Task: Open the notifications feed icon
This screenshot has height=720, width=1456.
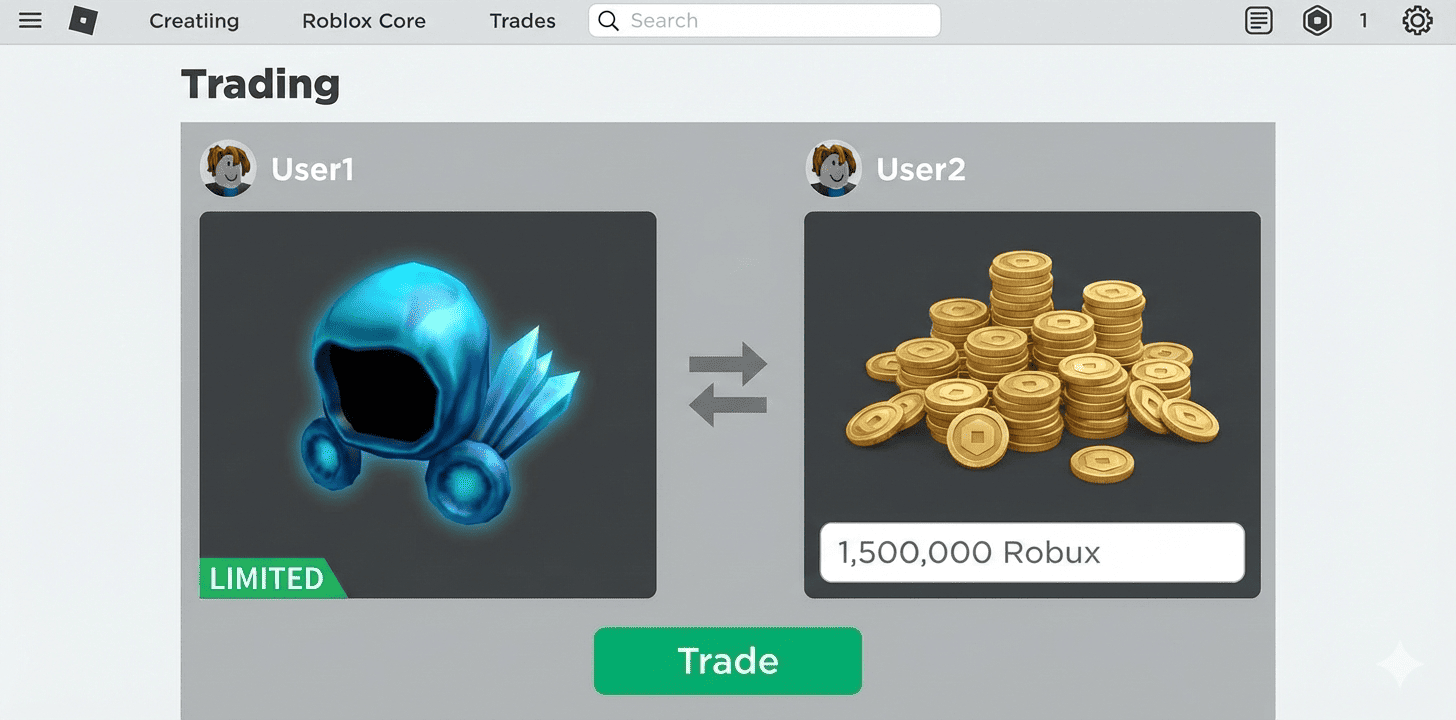Action: pyautogui.click(x=1259, y=20)
